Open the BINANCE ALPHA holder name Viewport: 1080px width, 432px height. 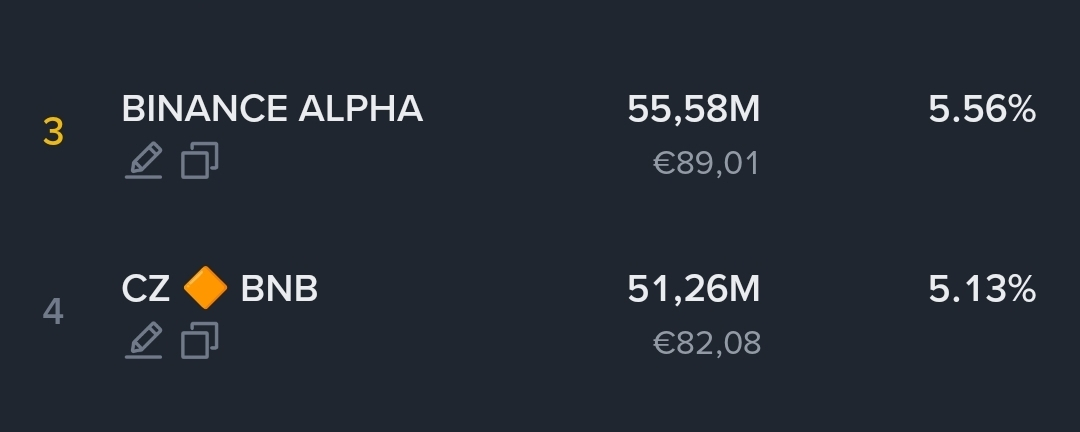point(272,109)
